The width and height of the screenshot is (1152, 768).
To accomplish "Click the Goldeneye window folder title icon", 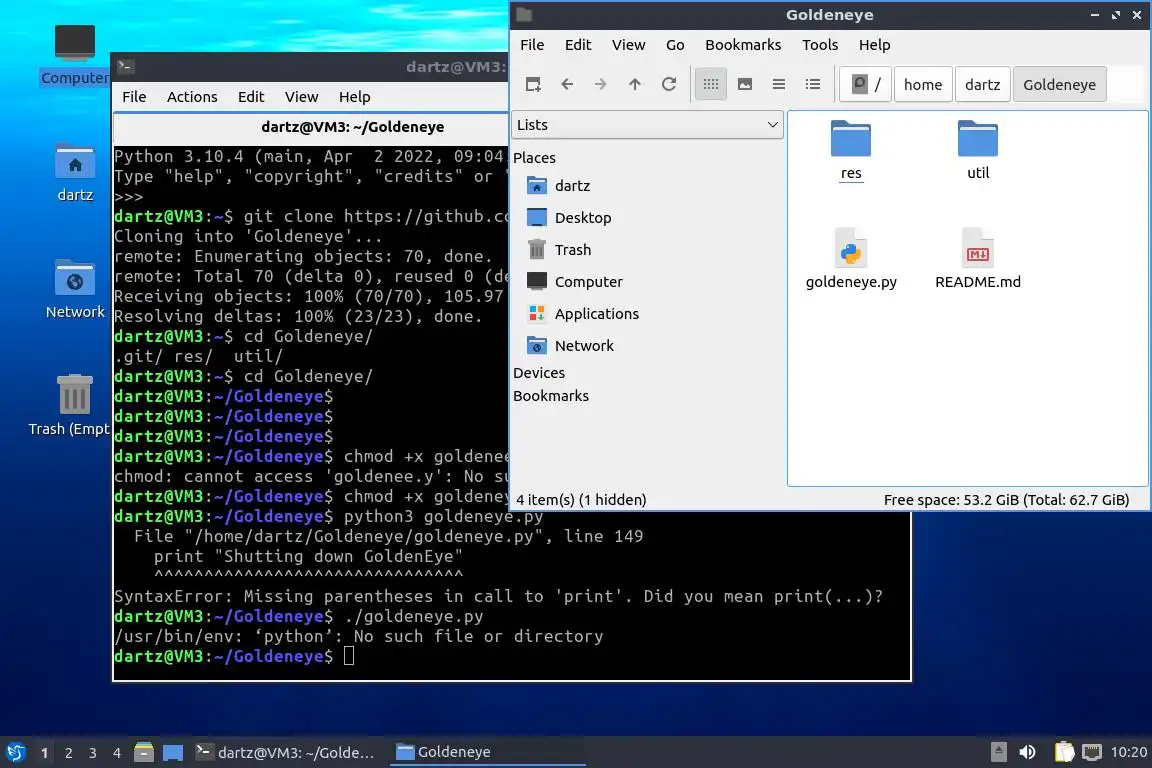I will [524, 15].
